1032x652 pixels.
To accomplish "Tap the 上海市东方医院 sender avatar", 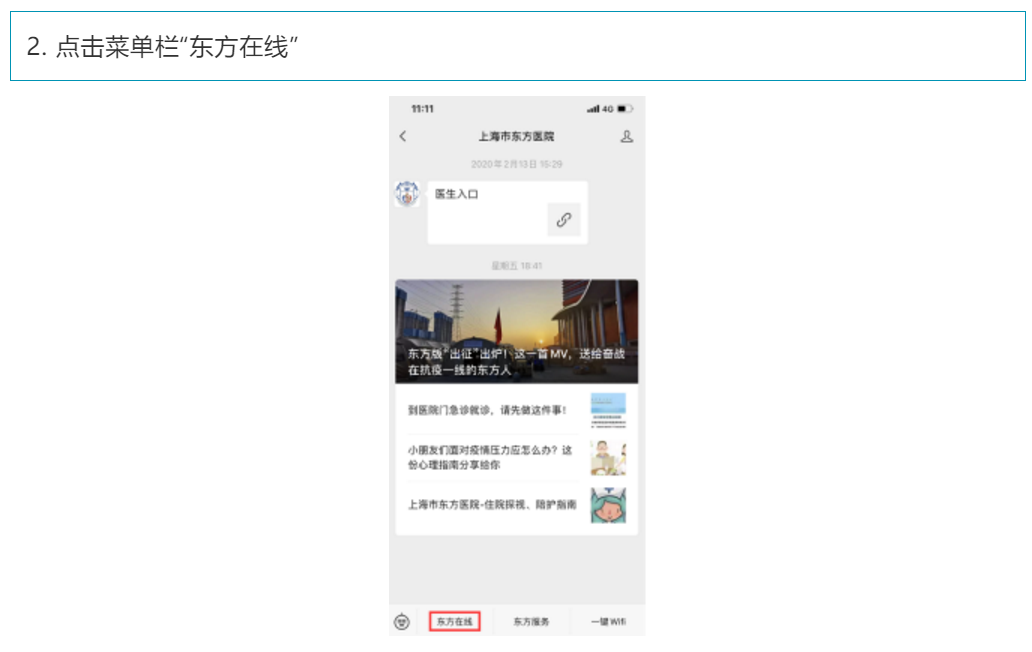I will [x=407, y=194].
